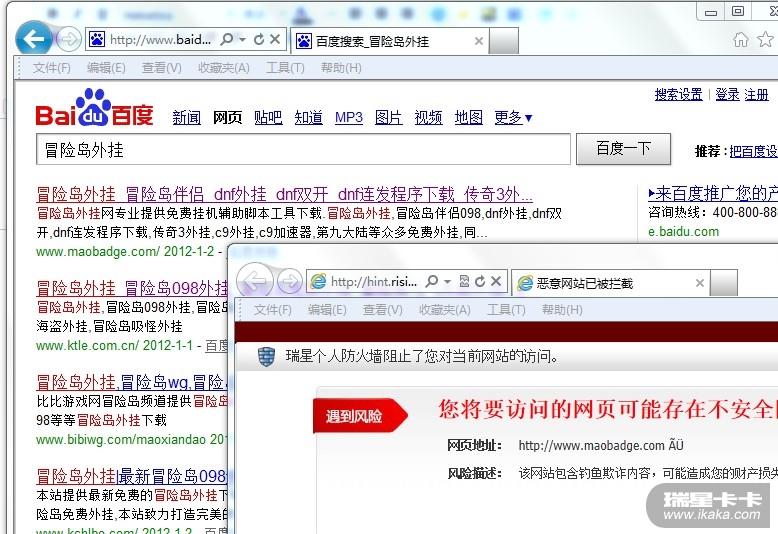The height and width of the screenshot is (534, 778).
Task: Open new tab in blocked-site window
Action: coord(723,283)
